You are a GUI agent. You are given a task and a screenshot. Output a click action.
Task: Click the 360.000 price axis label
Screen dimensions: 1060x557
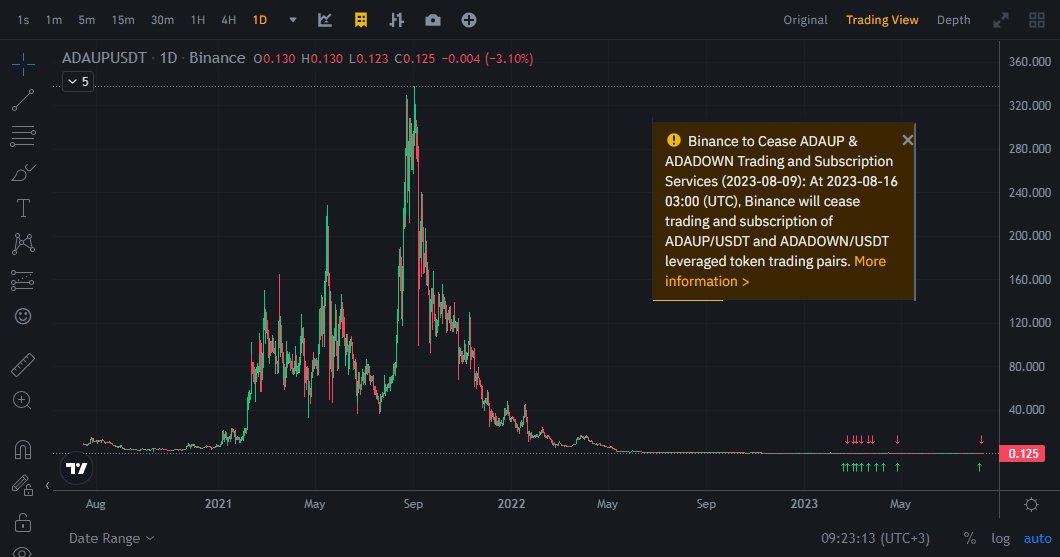1030,62
